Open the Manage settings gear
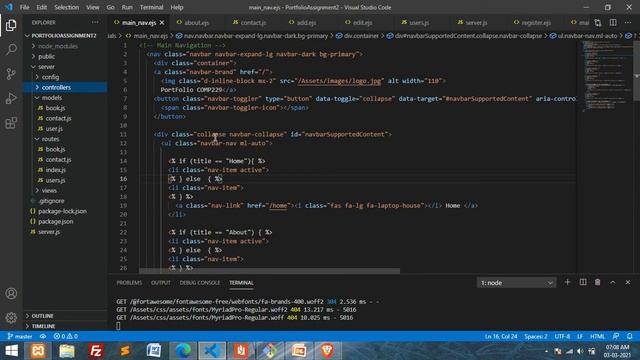640x360 pixels. pos(11,317)
